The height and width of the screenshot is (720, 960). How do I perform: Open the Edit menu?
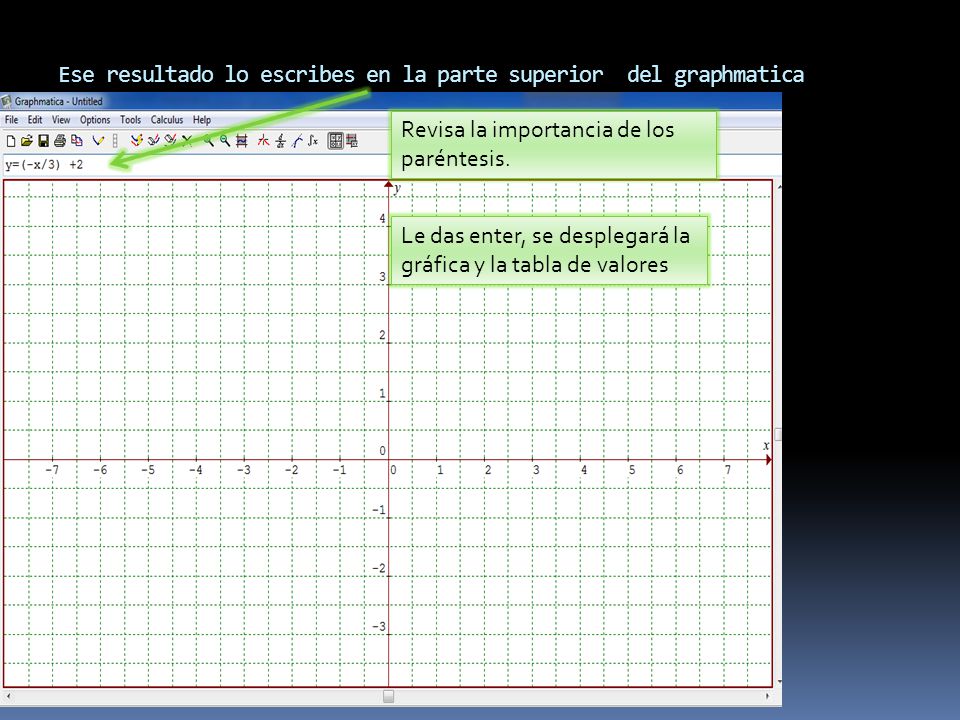[x=35, y=120]
